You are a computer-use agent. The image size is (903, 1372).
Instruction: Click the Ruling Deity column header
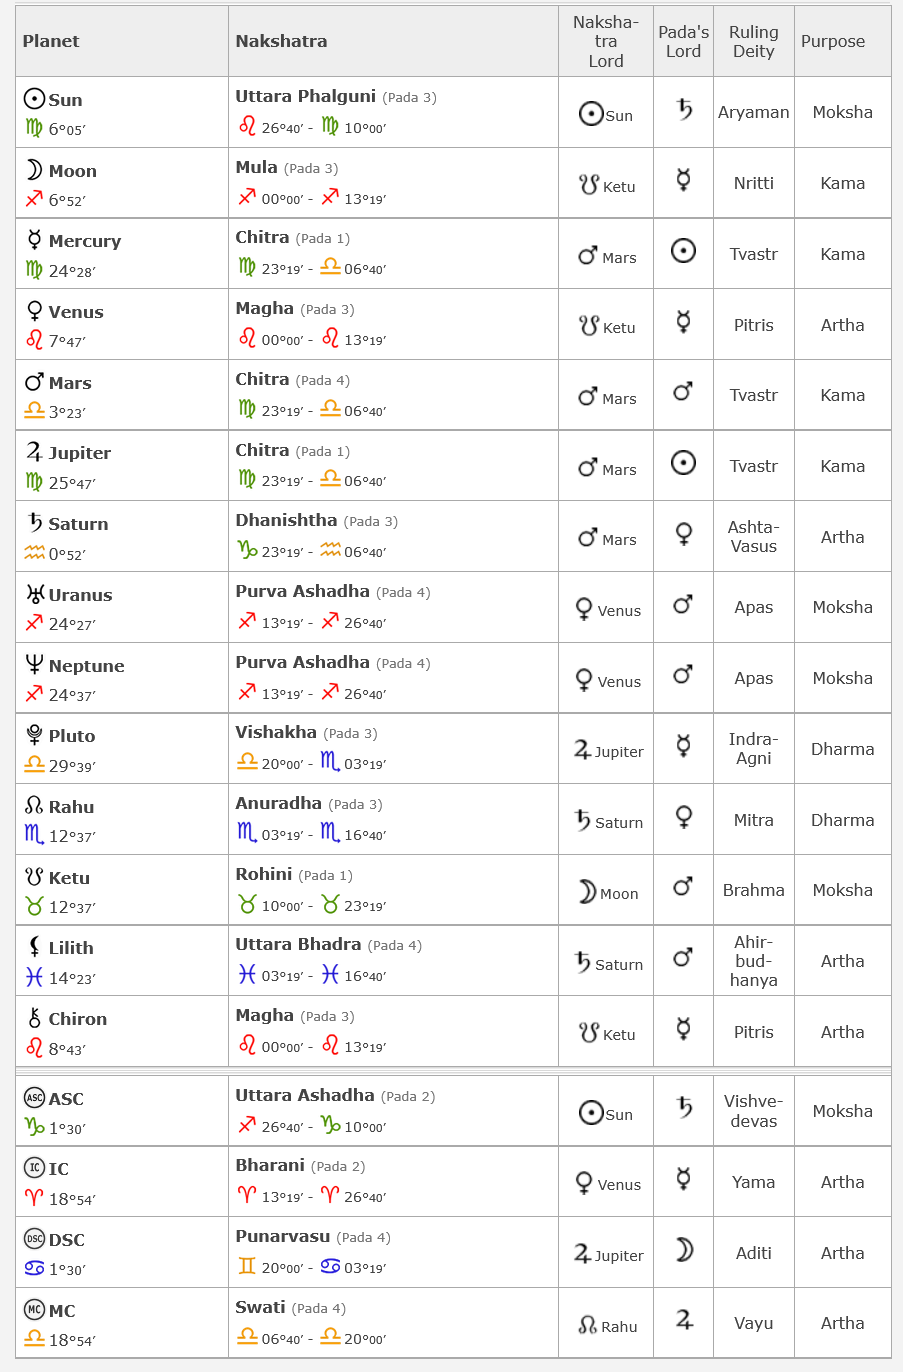753,41
